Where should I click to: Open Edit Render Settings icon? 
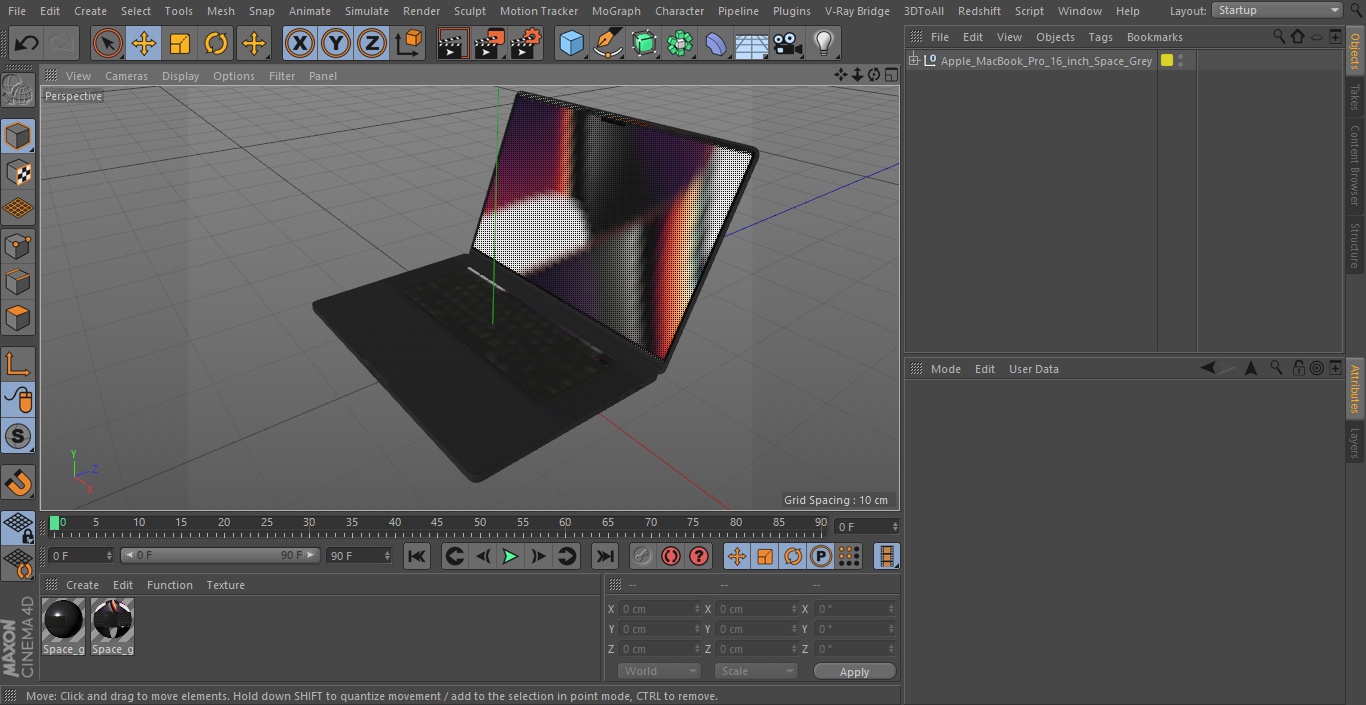click(526, 43)
